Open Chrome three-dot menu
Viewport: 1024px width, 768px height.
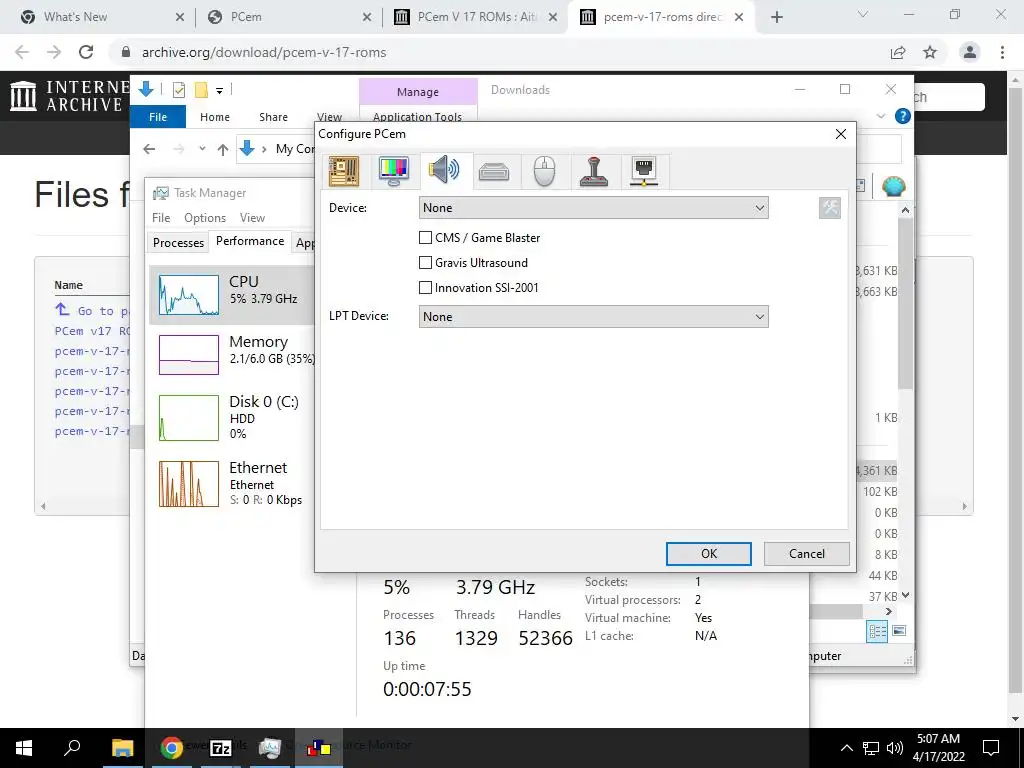point(1002,52)
